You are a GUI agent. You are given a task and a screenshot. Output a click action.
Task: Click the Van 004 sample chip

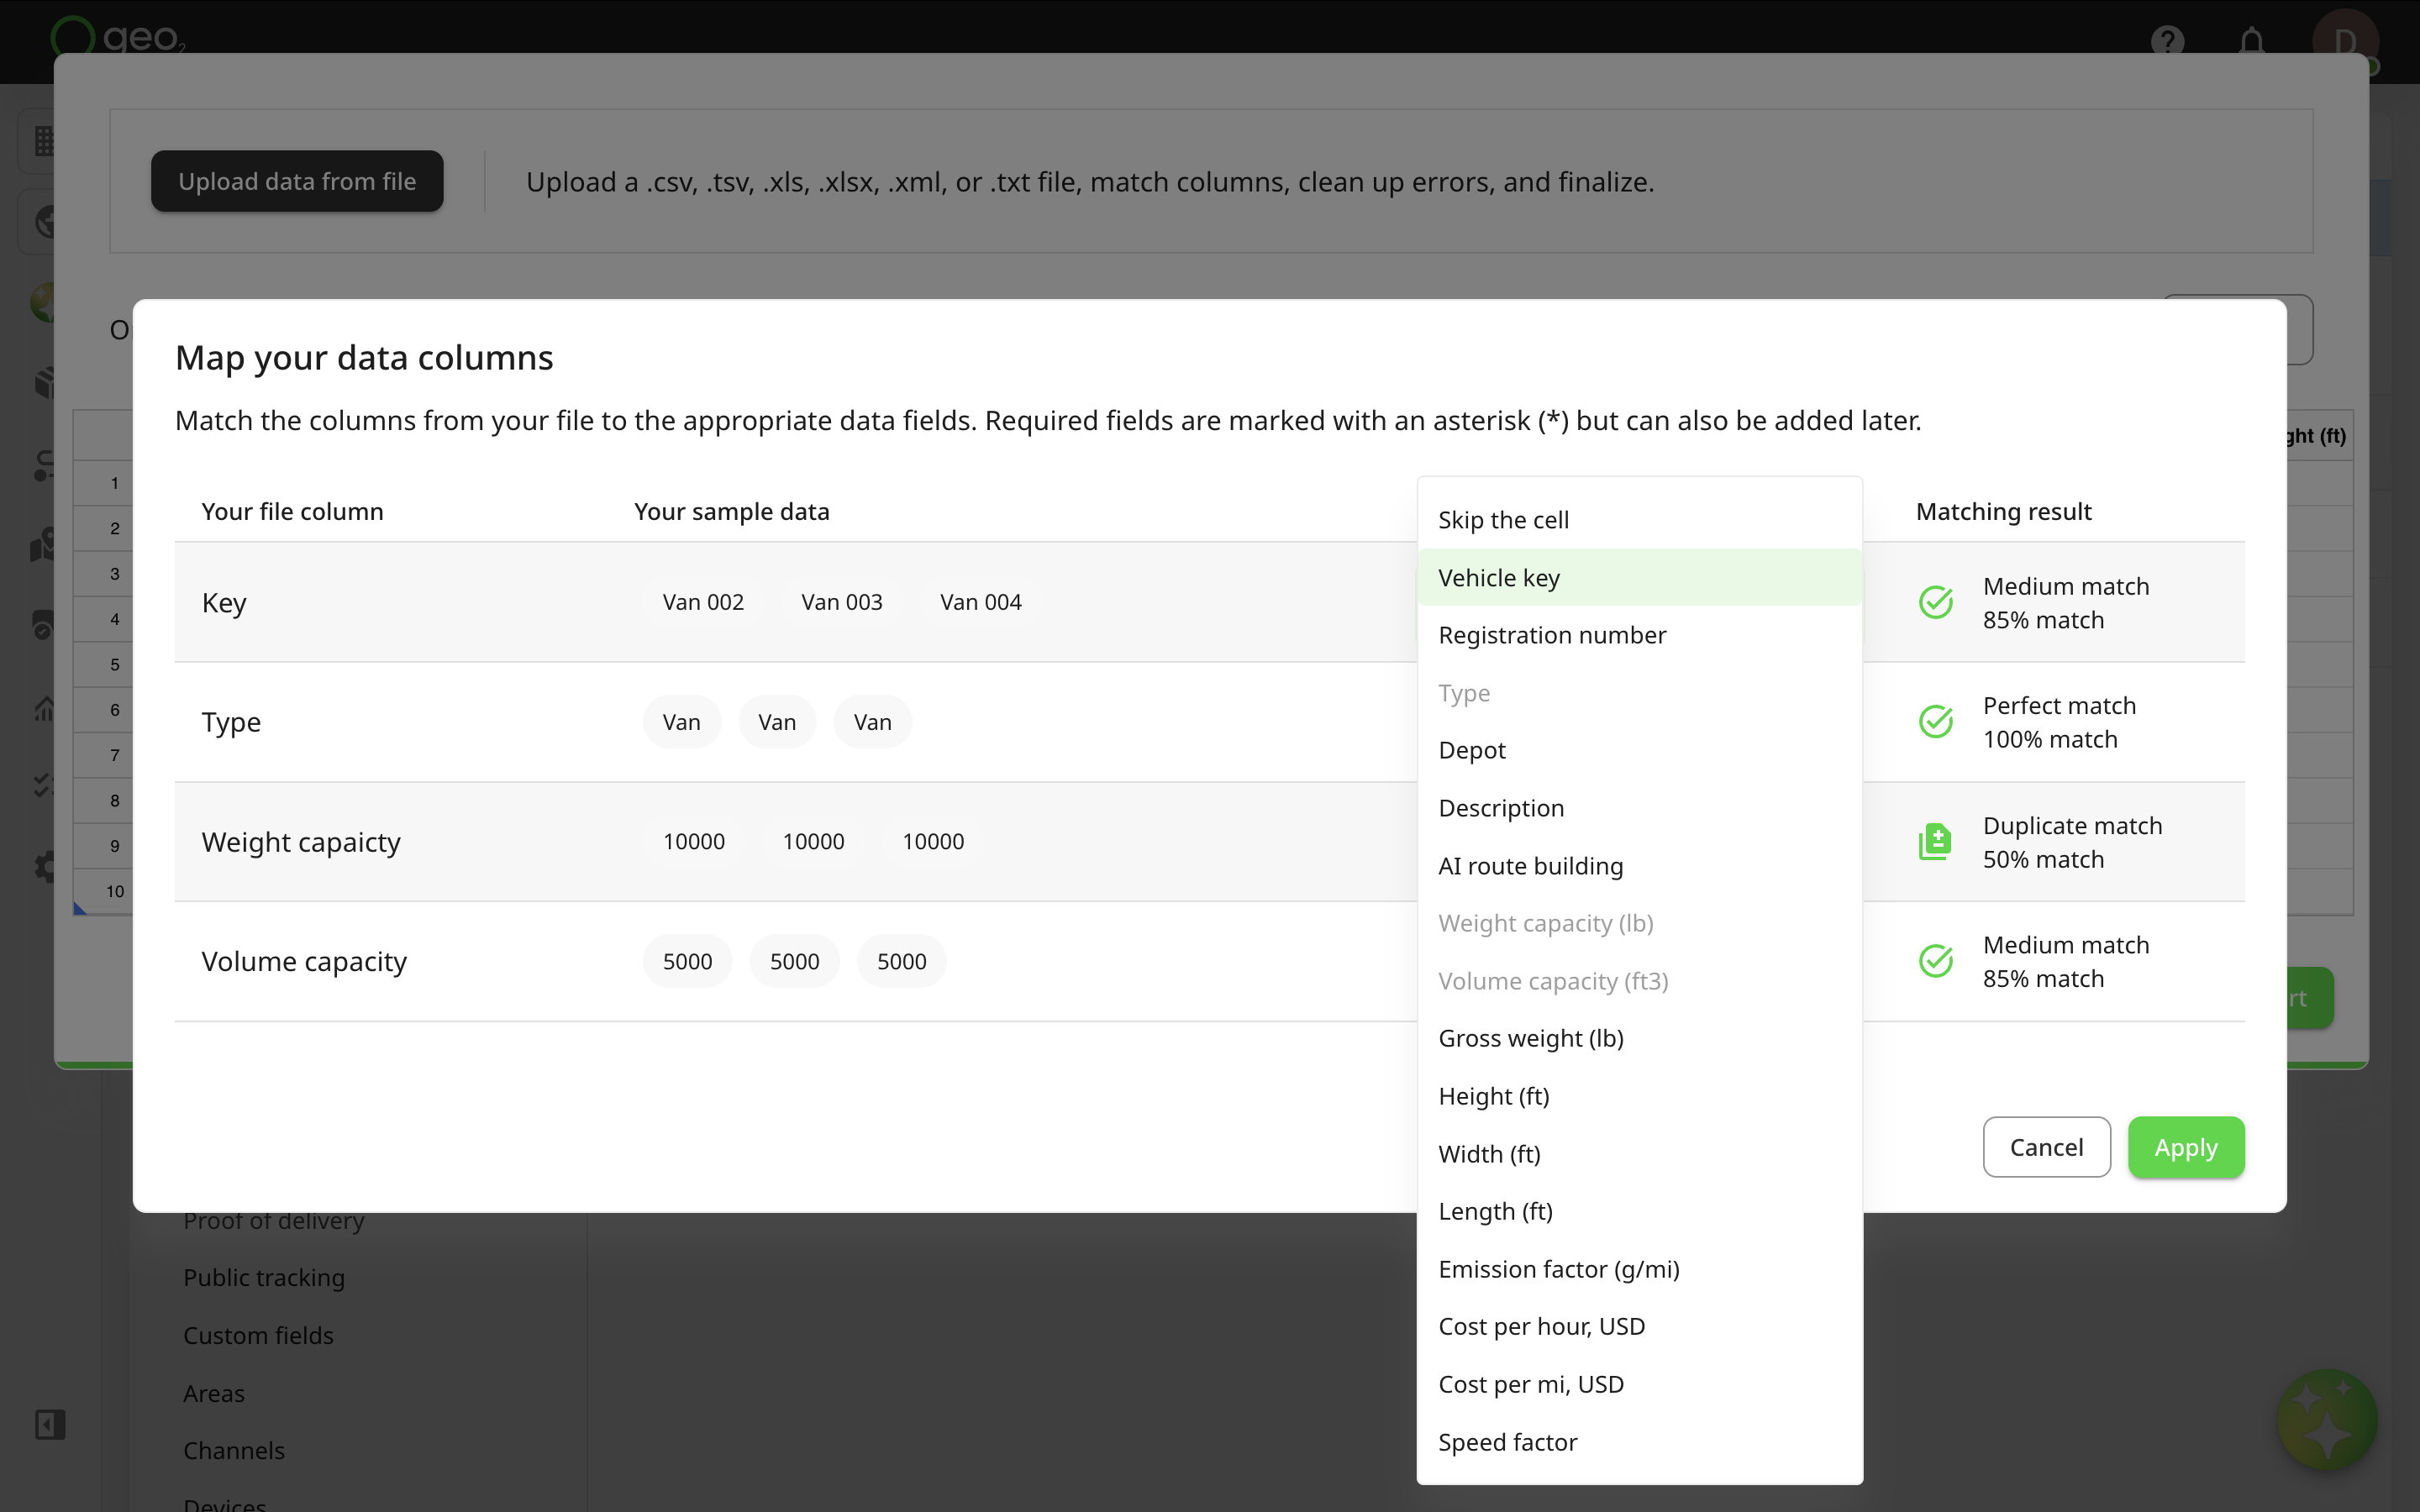980,602
